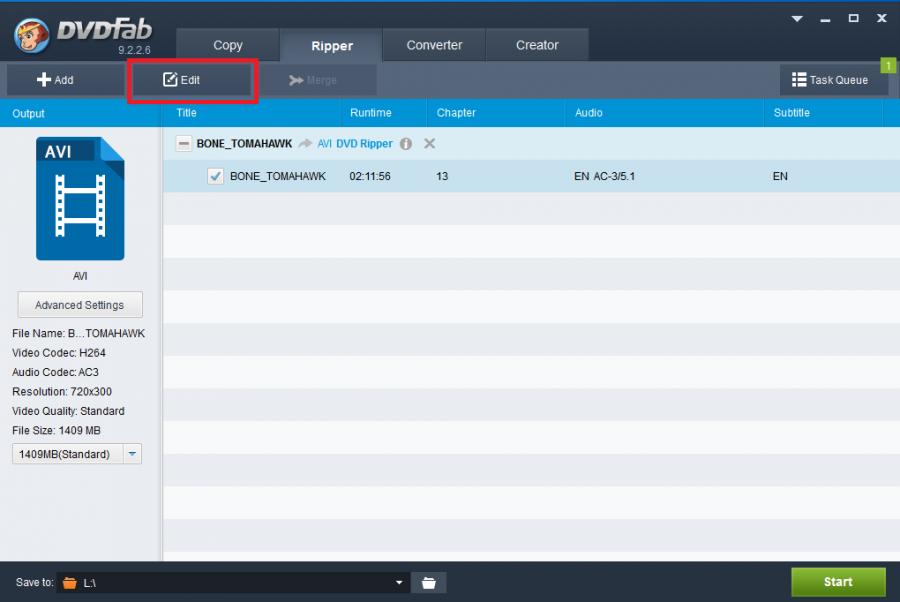900x602 pixels.
Task: Click the Advanced Settings button
Action: (x=80, y=305)
